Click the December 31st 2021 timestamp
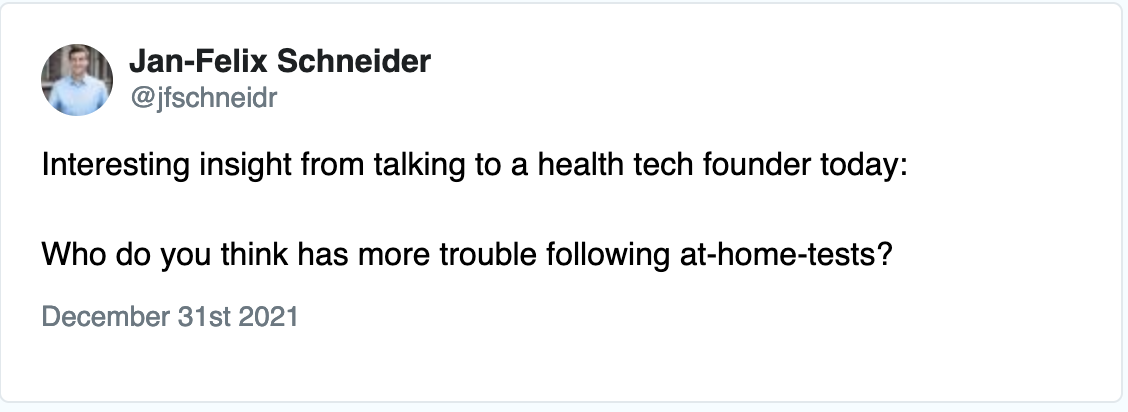This screenshot has width=1128, height=412. [170, 316]
